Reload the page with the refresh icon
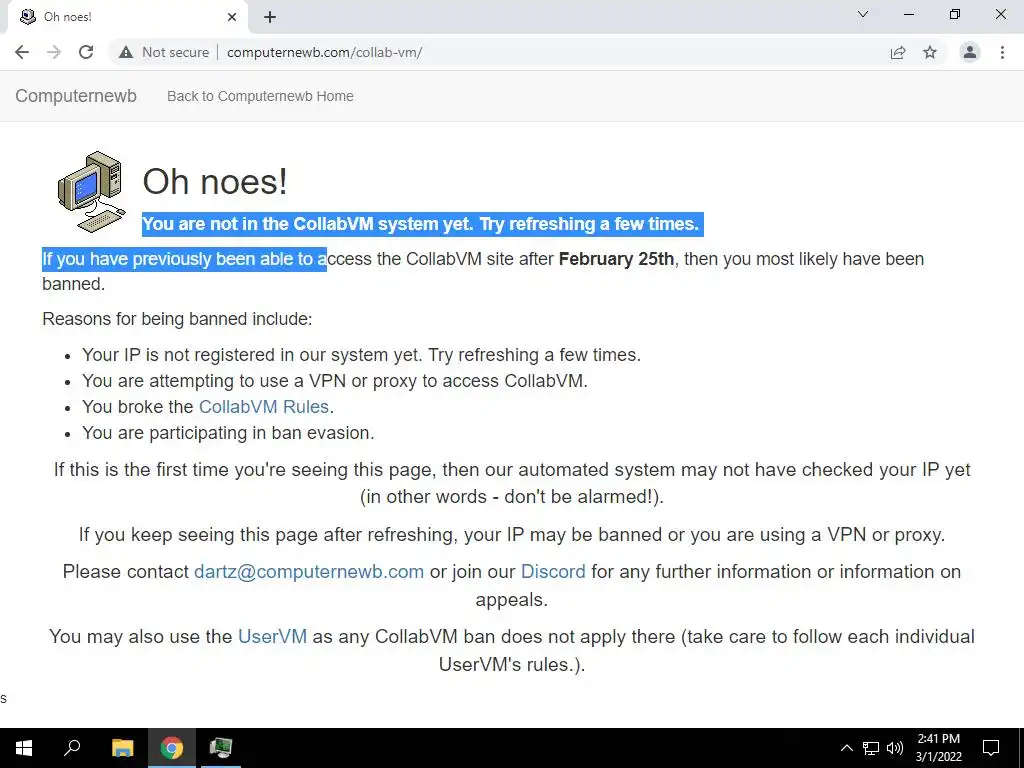 click(86, 52)
